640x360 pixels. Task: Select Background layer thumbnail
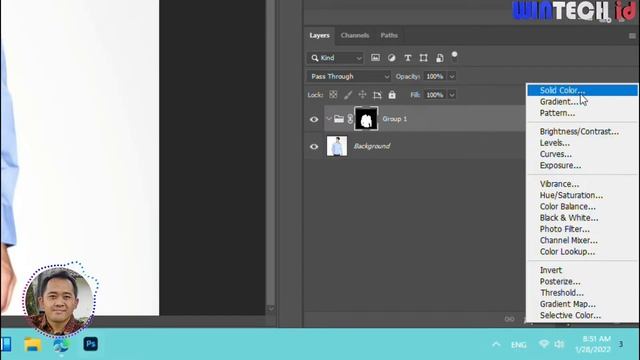[x=337, y=146]
